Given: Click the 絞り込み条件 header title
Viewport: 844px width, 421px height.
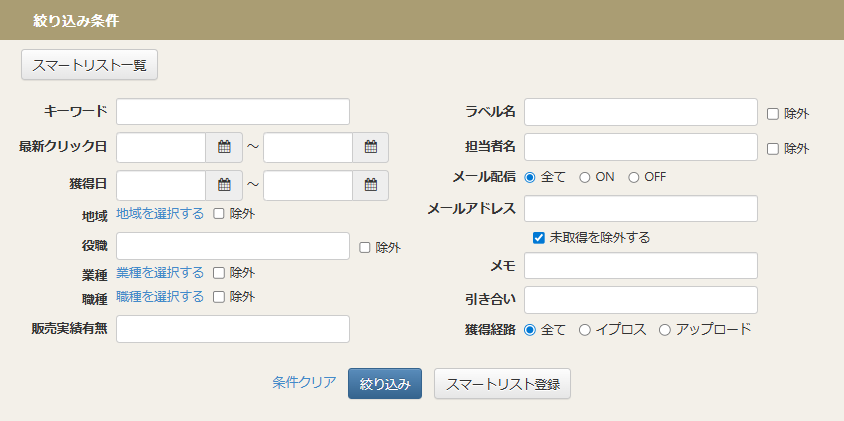Looking at the screenshot, I should (x=76, y=21).
